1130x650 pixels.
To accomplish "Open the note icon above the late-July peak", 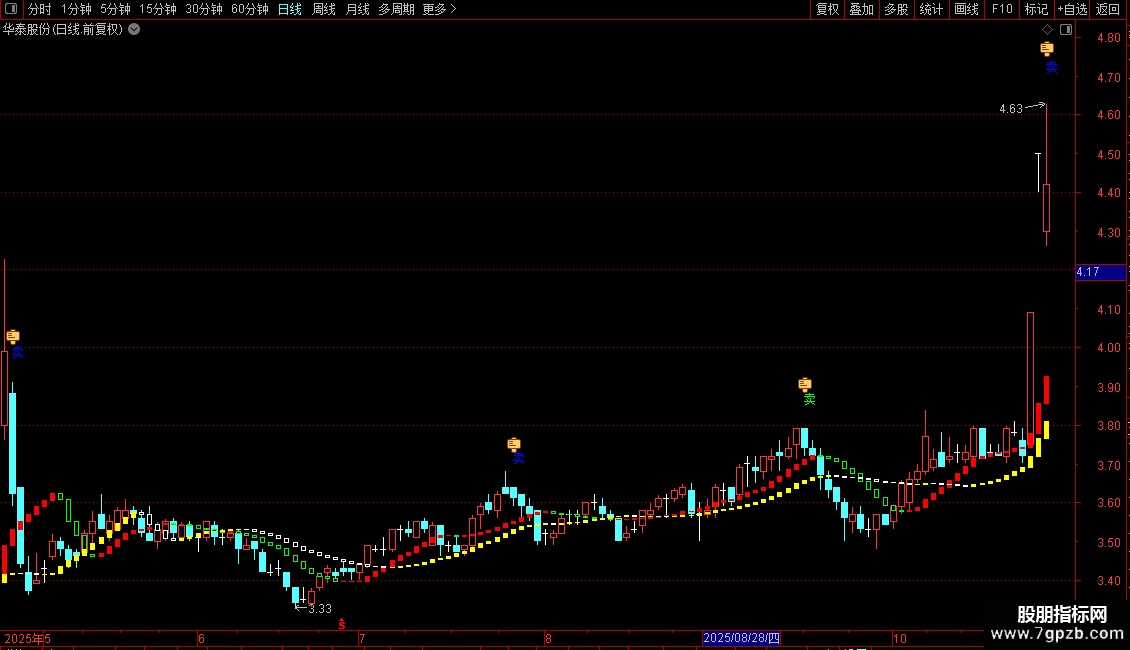I will pyautogui.click(x=514, y=444).
